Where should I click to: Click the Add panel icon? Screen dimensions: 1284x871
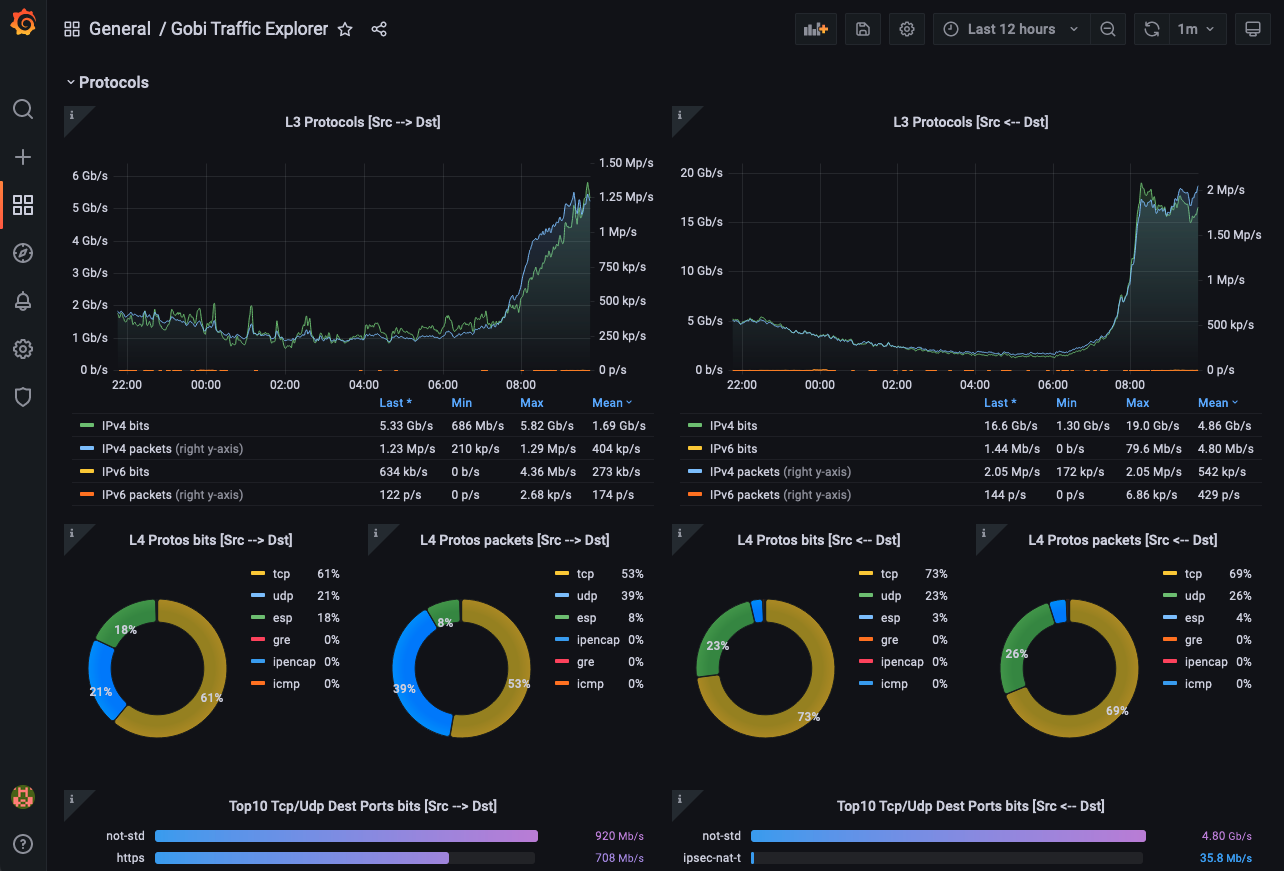(816, 29)
